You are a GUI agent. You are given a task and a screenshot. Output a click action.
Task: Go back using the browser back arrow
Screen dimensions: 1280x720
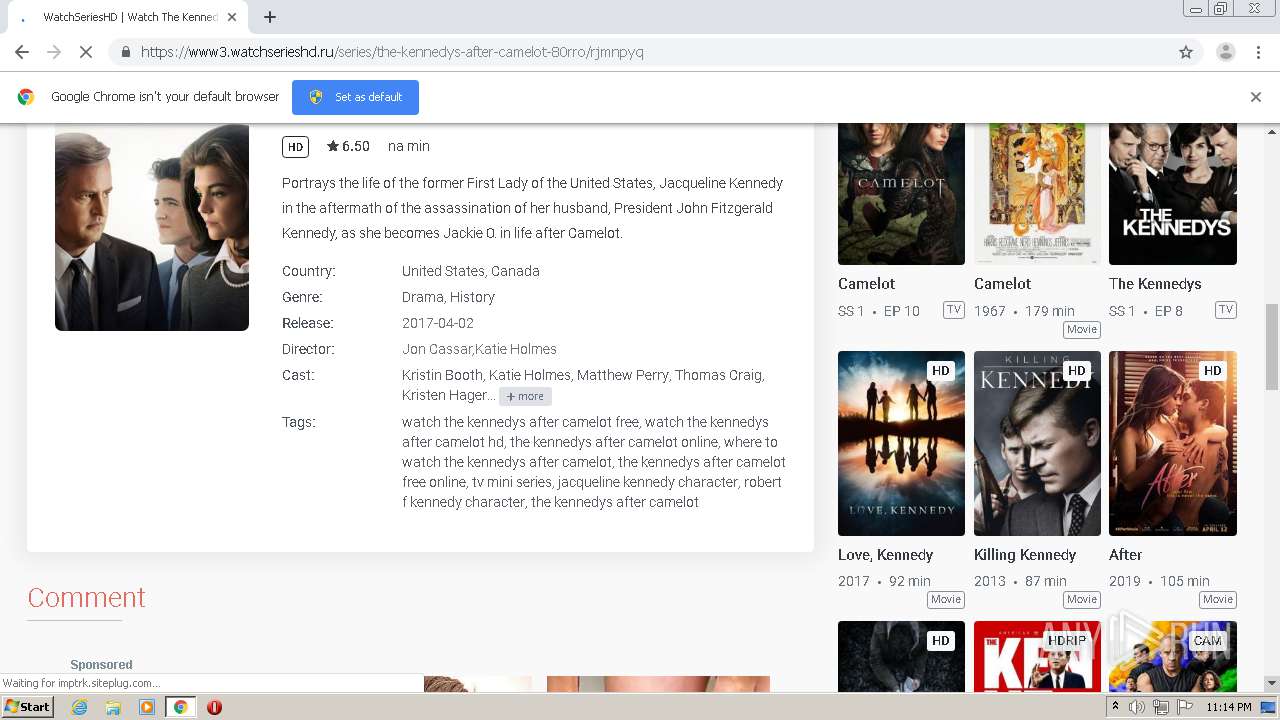point(22,52)
